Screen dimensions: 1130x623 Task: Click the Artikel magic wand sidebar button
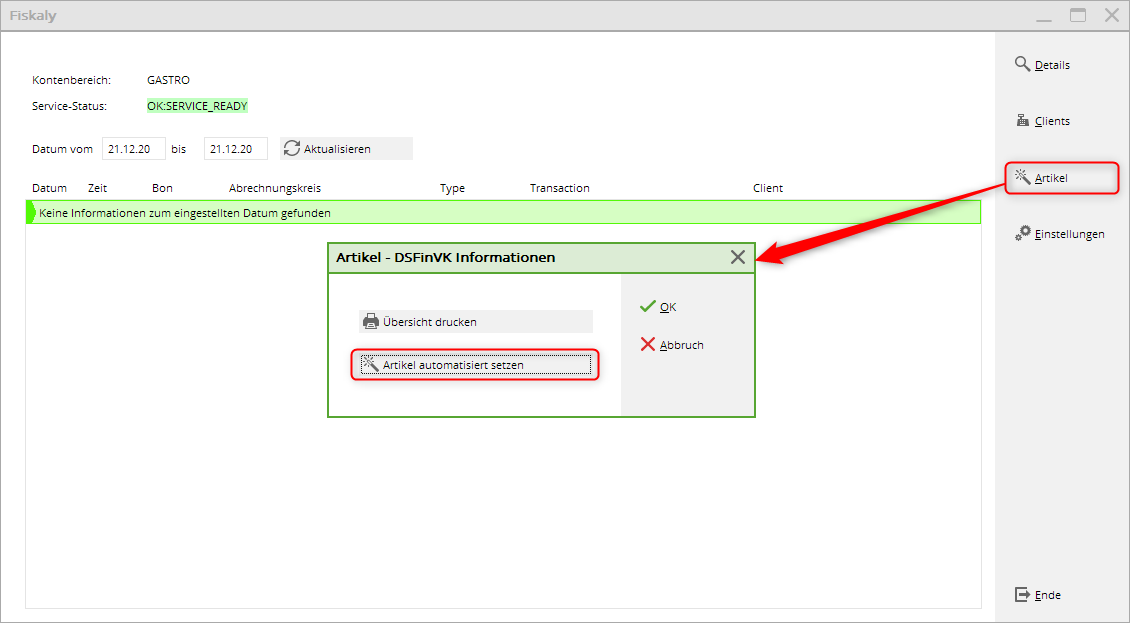[1062, 177]
